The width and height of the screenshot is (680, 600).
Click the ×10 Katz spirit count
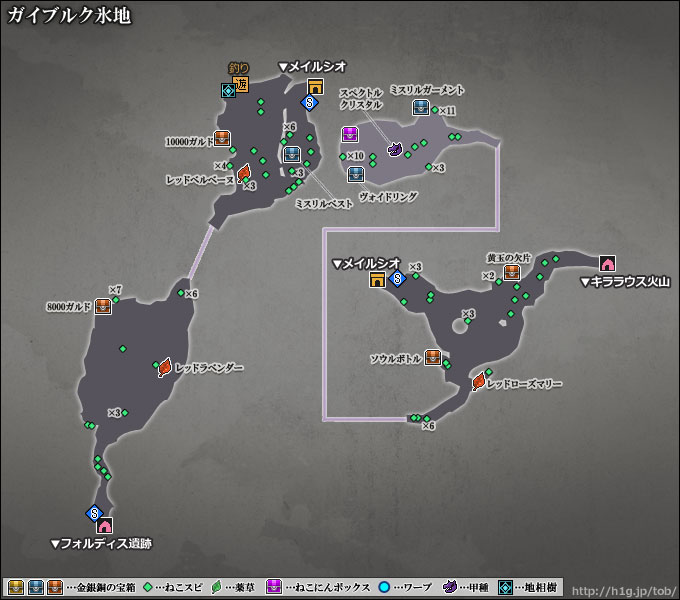coord(355,156)
